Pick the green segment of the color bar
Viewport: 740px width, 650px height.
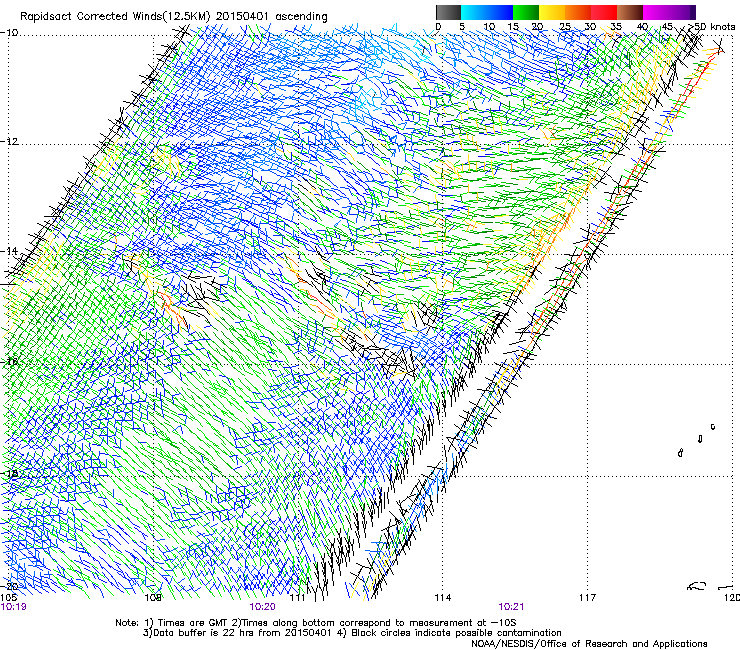pos(526,12)
